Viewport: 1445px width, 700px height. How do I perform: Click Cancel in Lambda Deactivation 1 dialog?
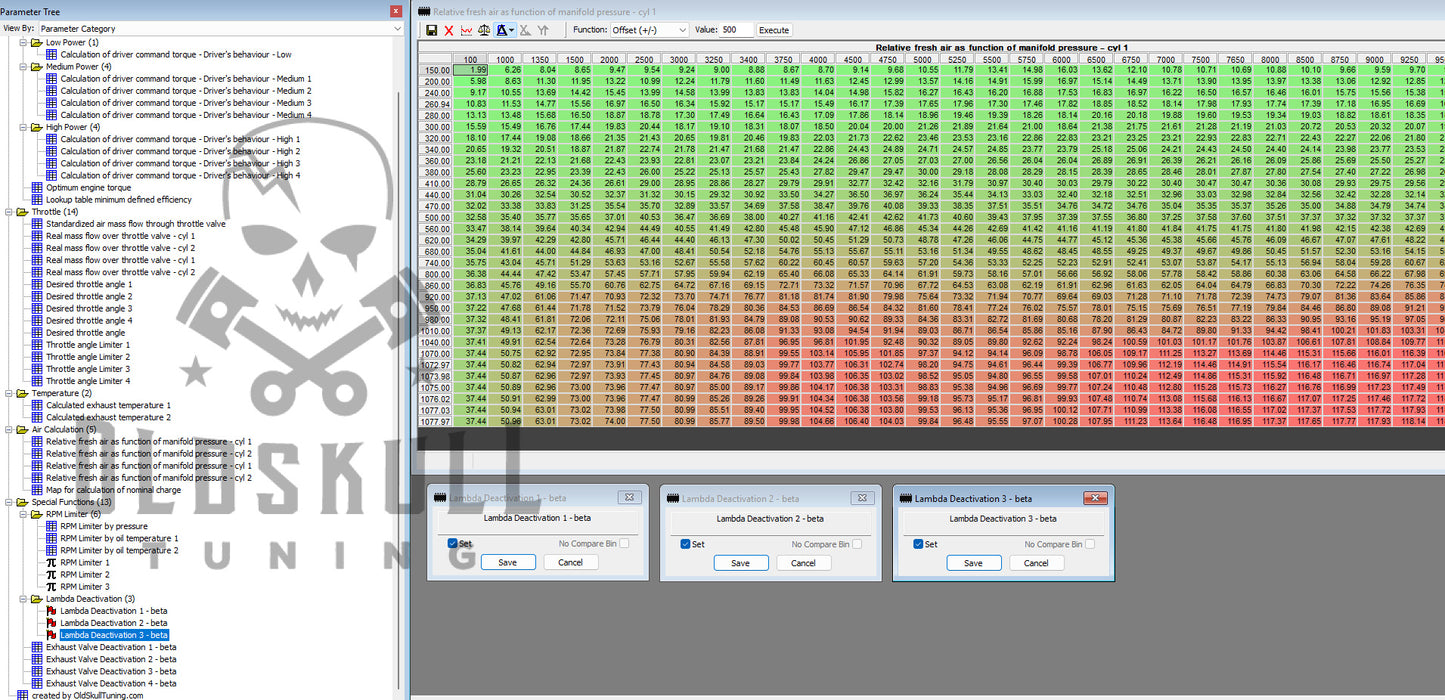(x=571, y=563)
